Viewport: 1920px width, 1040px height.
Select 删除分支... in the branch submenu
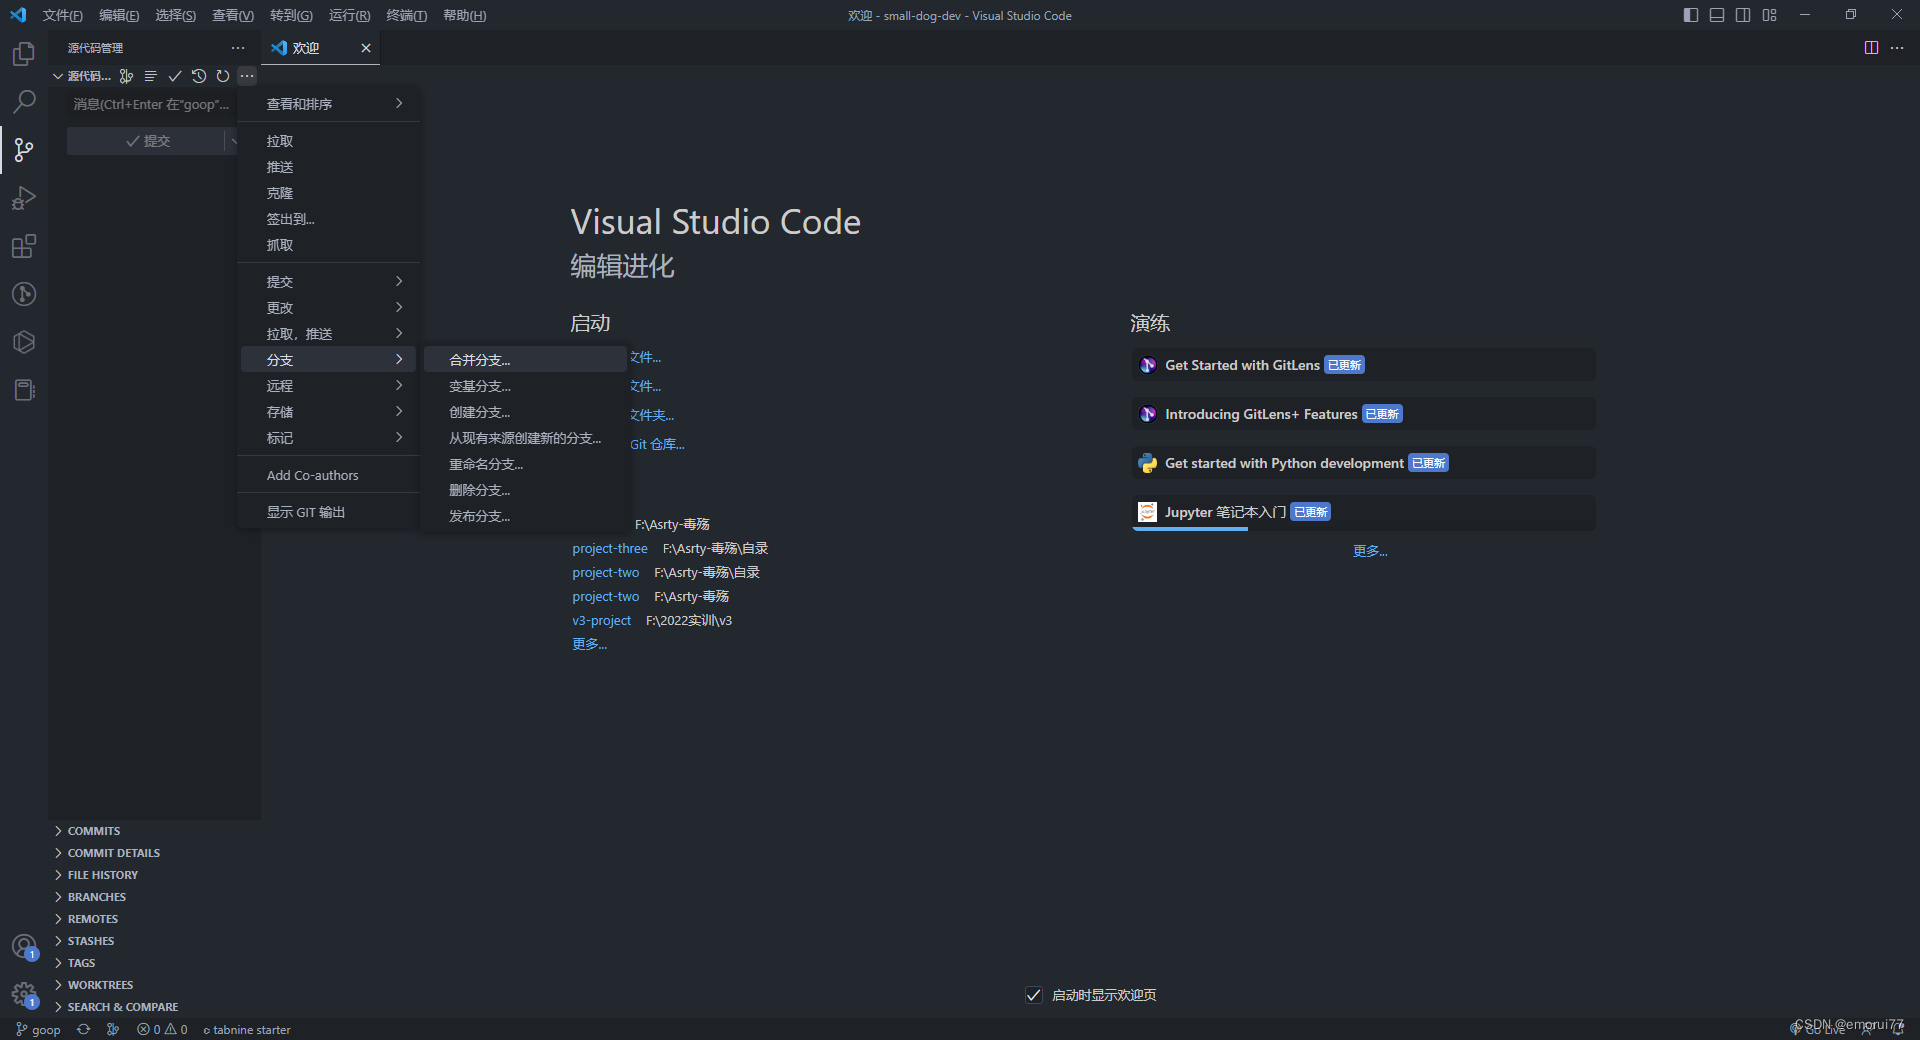[526, 490]
